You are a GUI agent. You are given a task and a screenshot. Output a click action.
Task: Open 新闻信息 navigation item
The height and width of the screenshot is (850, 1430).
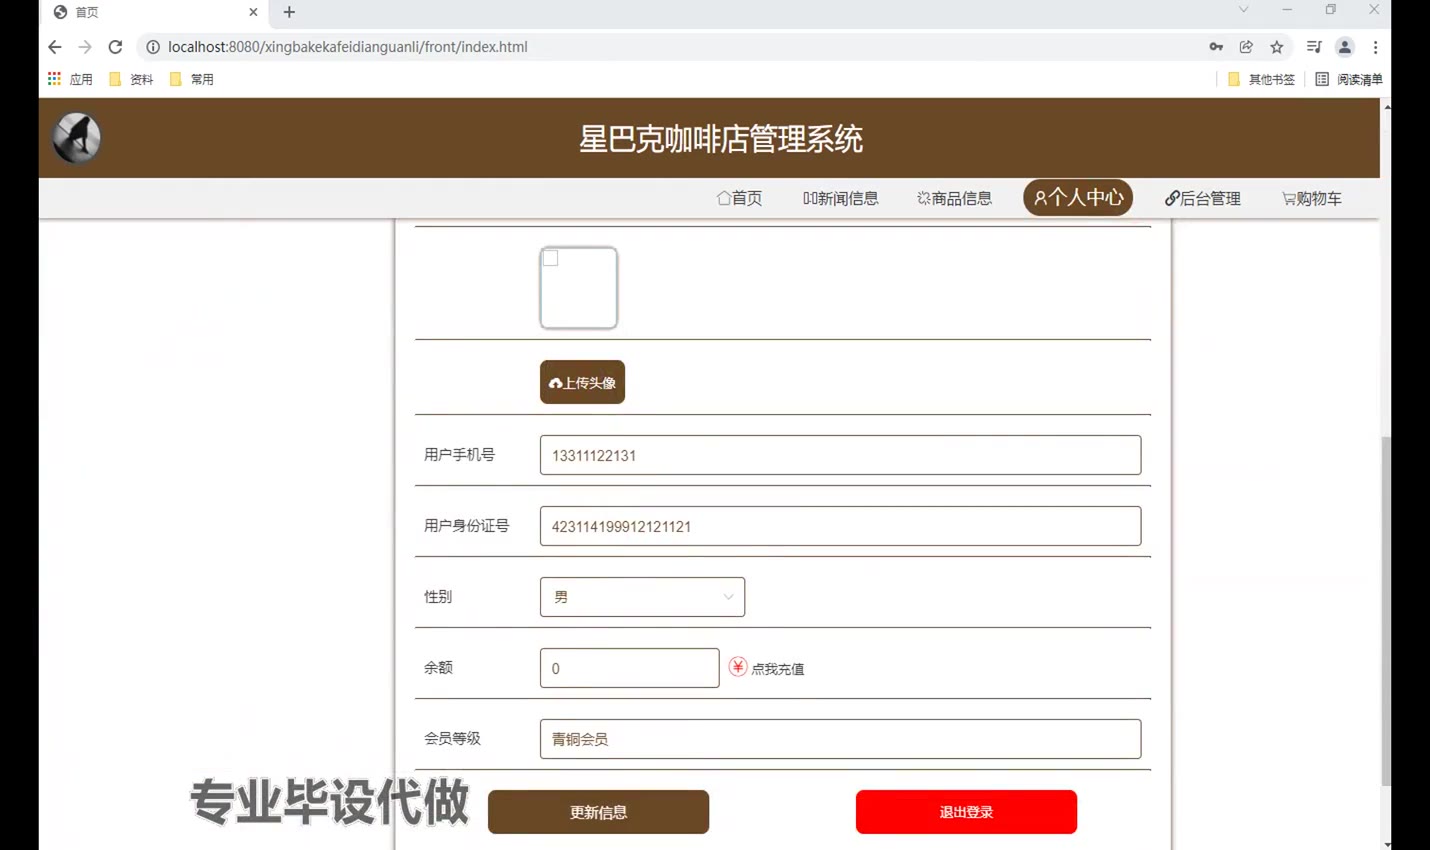[x=840, y=198]
